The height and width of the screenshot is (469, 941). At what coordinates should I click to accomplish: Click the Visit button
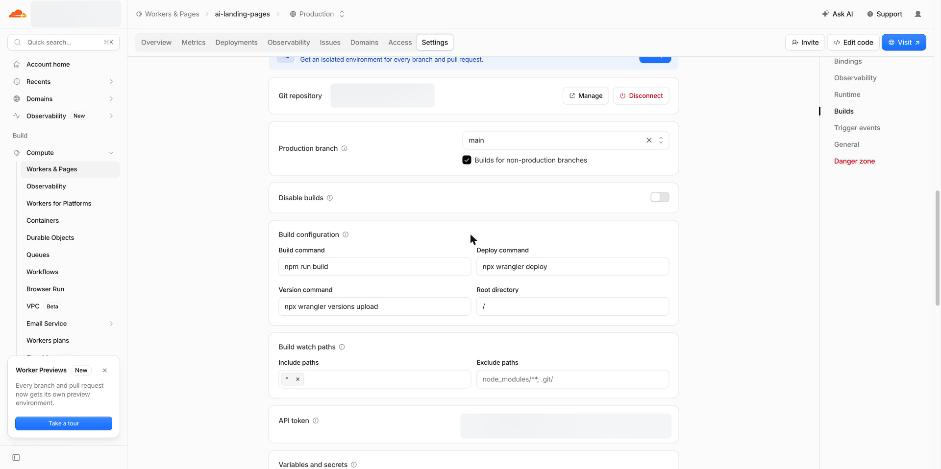pos(904,43)
